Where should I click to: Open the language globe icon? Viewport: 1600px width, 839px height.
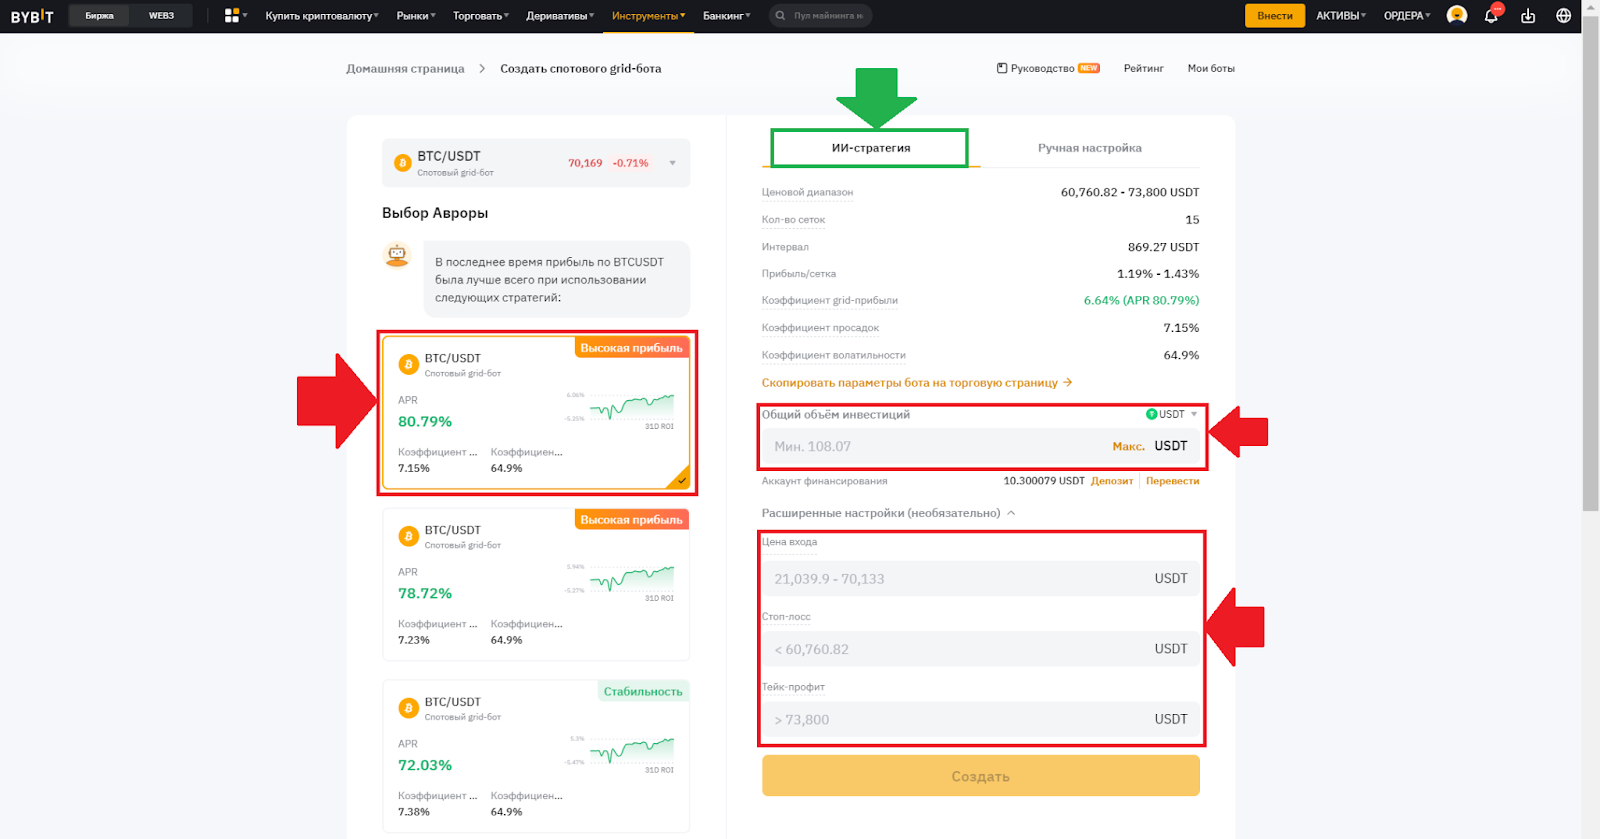(x=1564, y=16)
